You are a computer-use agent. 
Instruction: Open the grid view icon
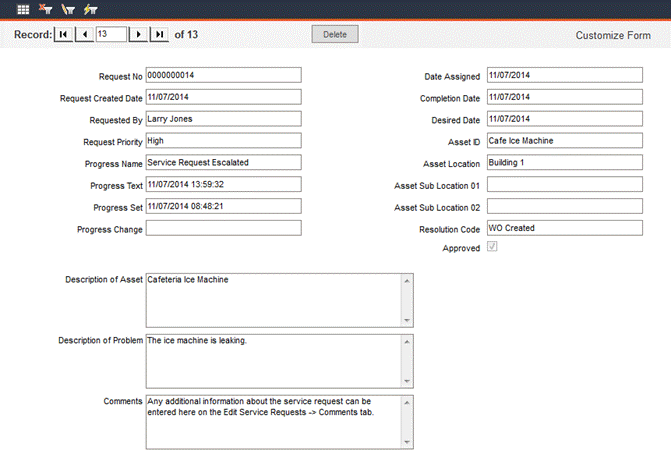23,8
